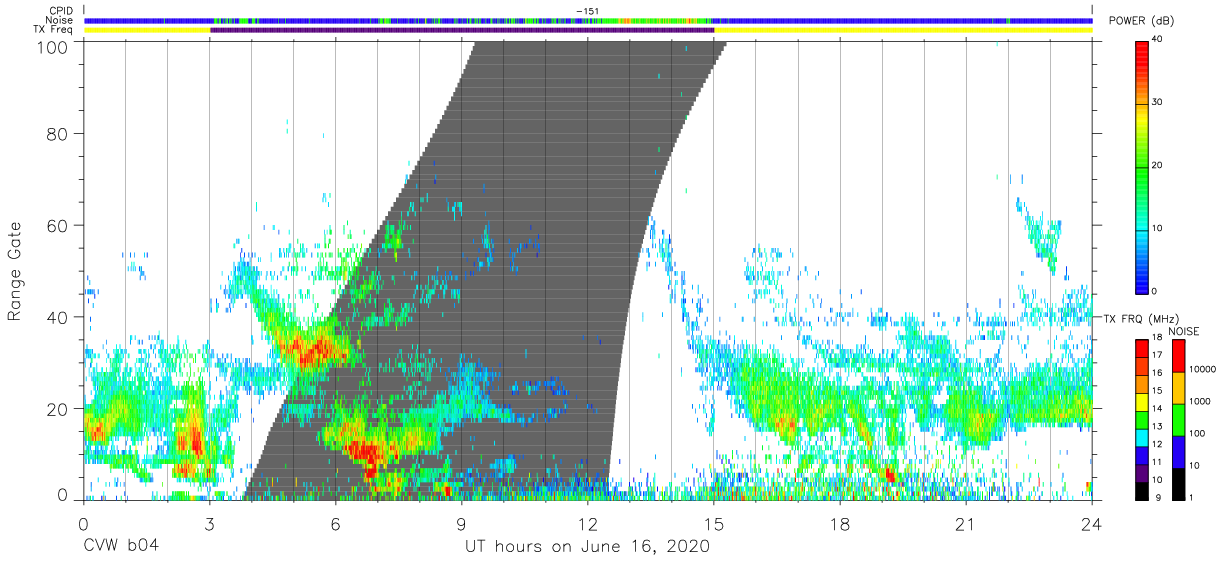
Task: Click the purple segment of top TX Freq bar
Action: 462,30
